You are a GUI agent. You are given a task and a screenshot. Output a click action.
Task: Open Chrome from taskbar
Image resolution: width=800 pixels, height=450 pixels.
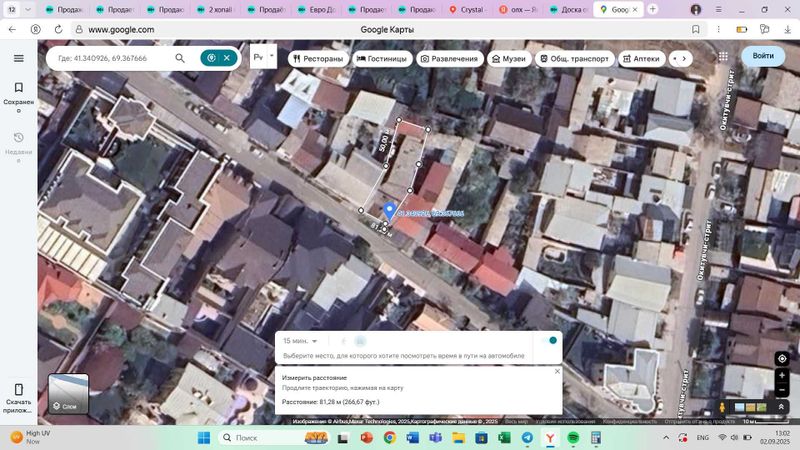pos(390,438)
